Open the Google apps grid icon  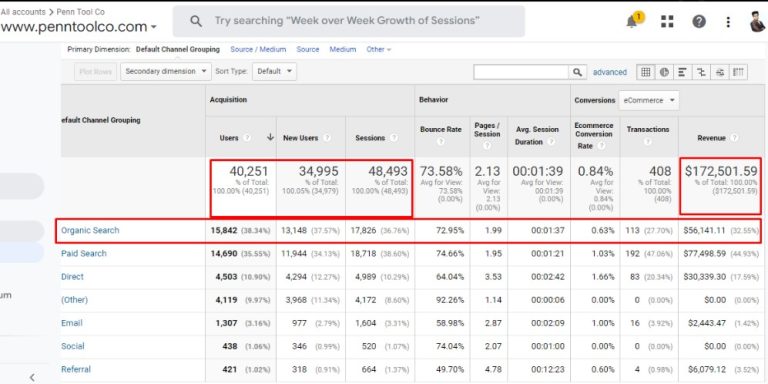click(x=667, y=22)
